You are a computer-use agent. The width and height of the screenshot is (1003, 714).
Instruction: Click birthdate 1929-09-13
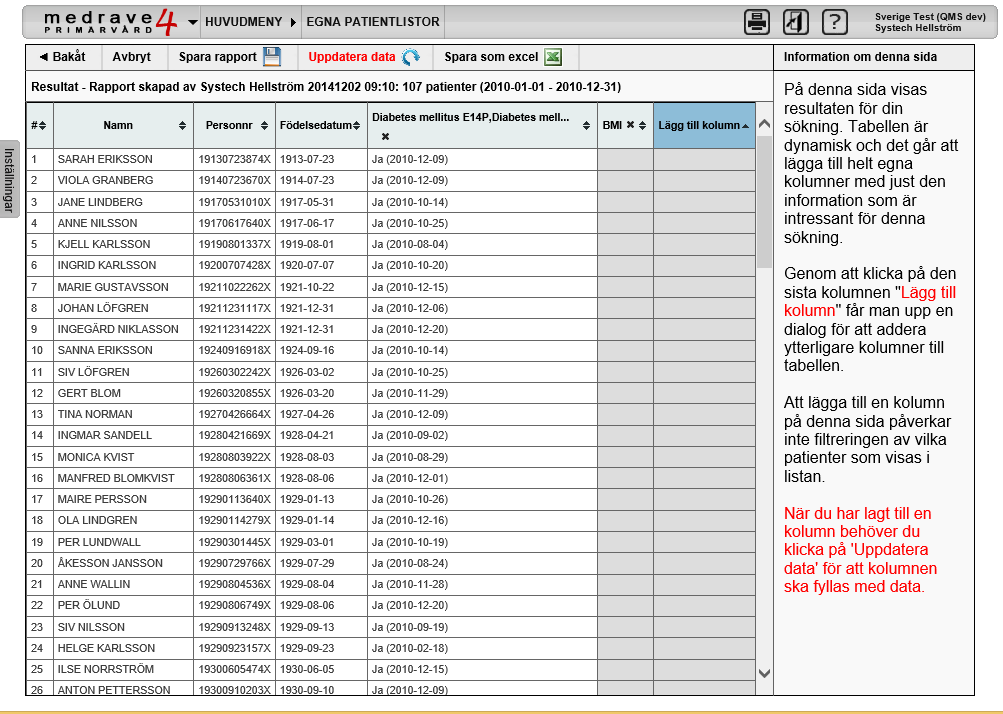pos(307,627)
